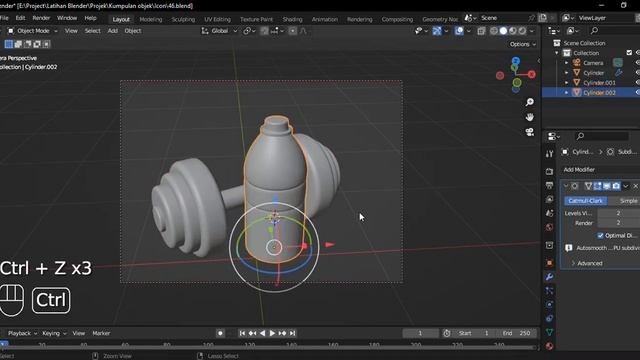Select Catmull-Clark subdivision type
This screenshot has height=360, width=640.
pyautogui.click(x=585, y=201)
